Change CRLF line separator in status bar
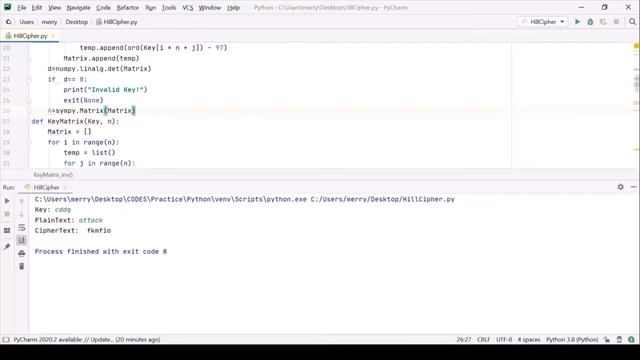Viewport: 640px width, 360px height. point(484,340)
